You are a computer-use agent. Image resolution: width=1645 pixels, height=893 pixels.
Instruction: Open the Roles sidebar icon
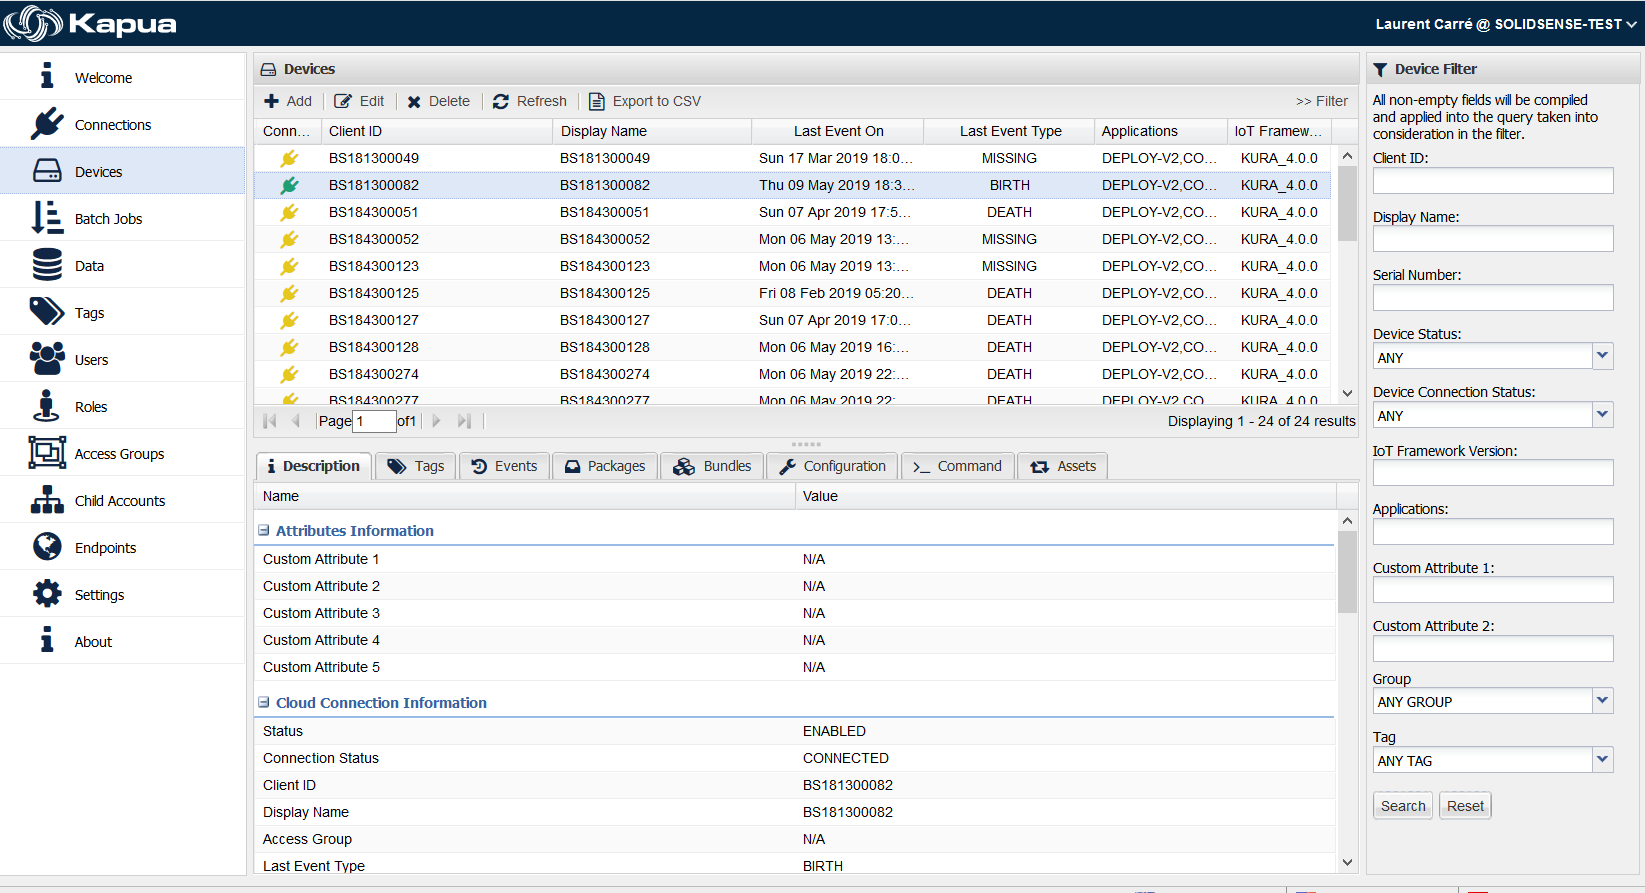pyautogui.click(x=47, y=406)
